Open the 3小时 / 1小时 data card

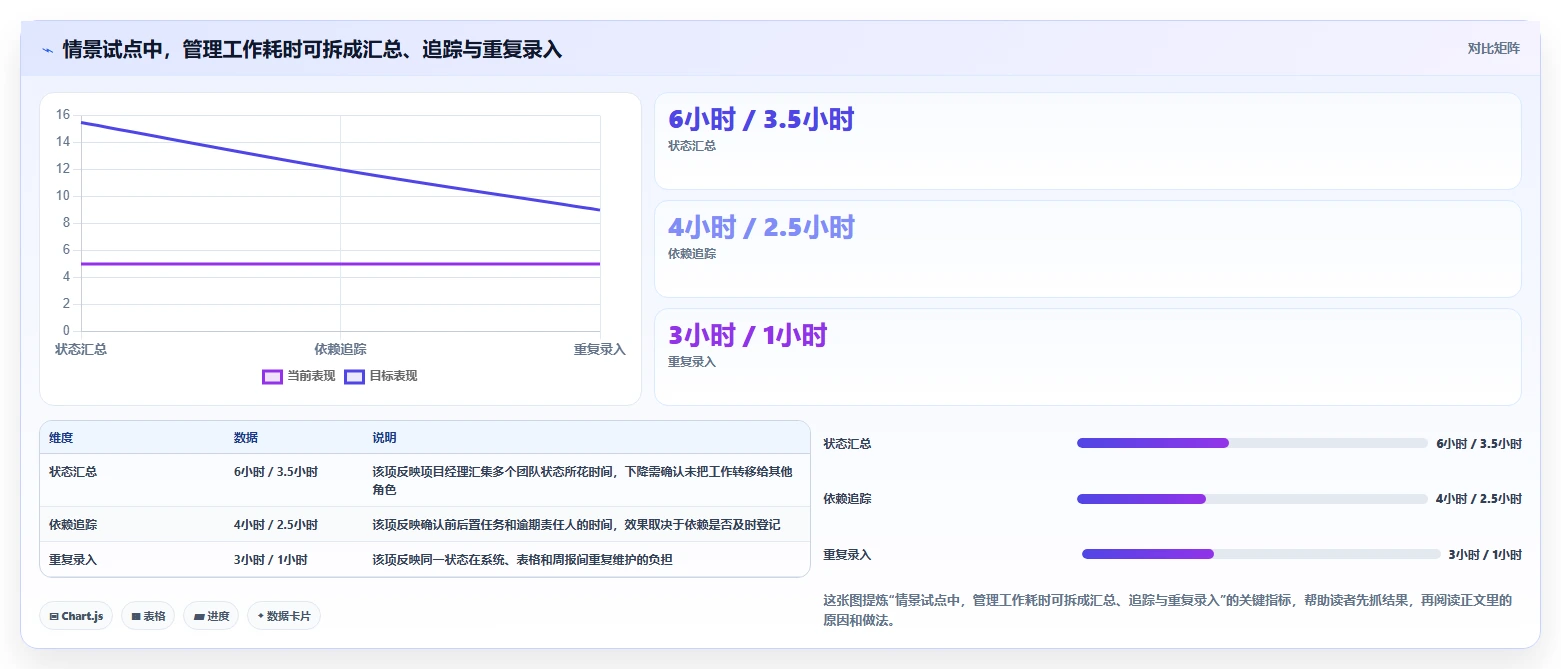pyautogui.click(x=1087, y=357)
